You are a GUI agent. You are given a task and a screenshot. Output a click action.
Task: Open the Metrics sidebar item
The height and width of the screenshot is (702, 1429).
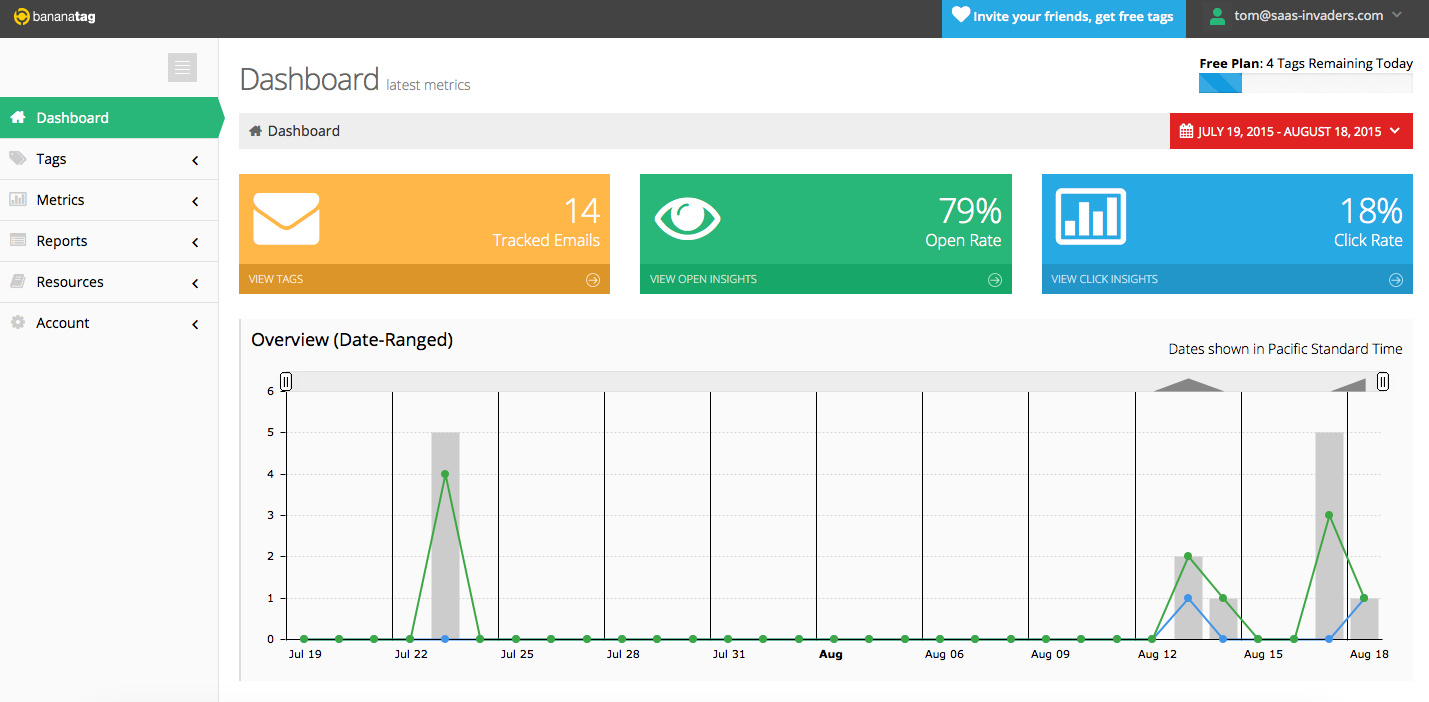click(109, 200)
